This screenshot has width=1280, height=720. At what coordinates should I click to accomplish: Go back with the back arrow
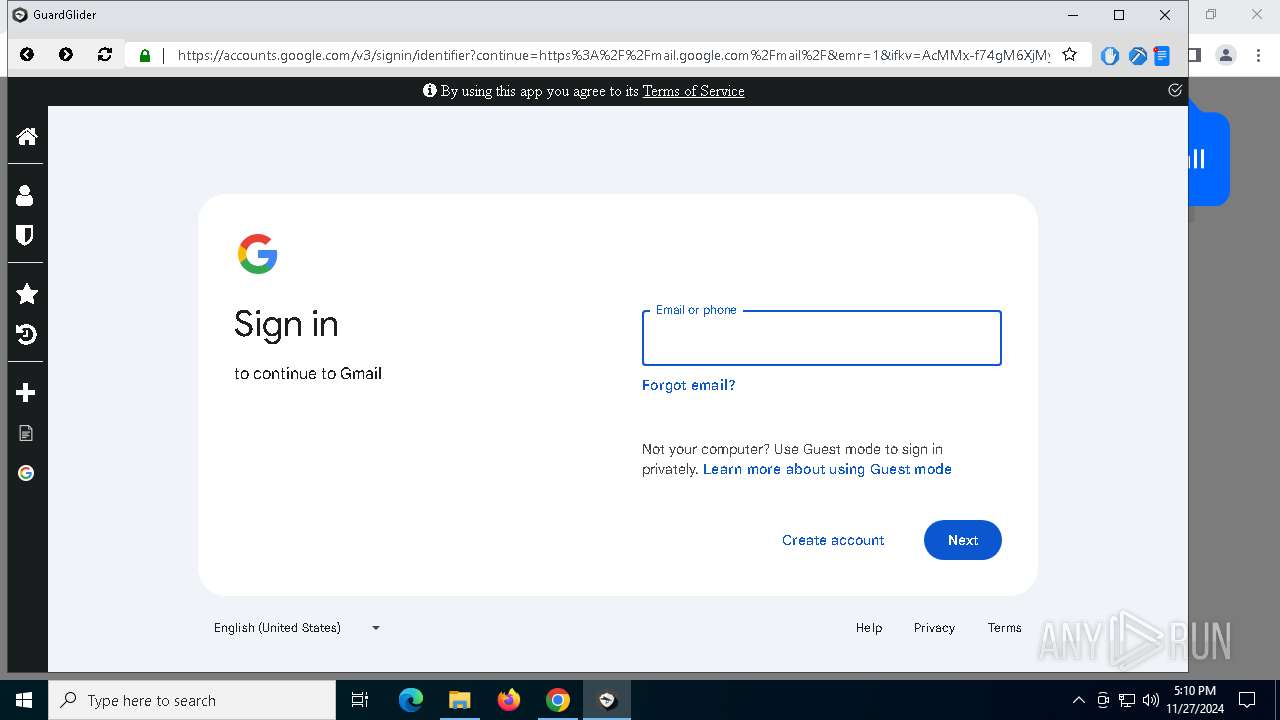(x=27, y=55)
